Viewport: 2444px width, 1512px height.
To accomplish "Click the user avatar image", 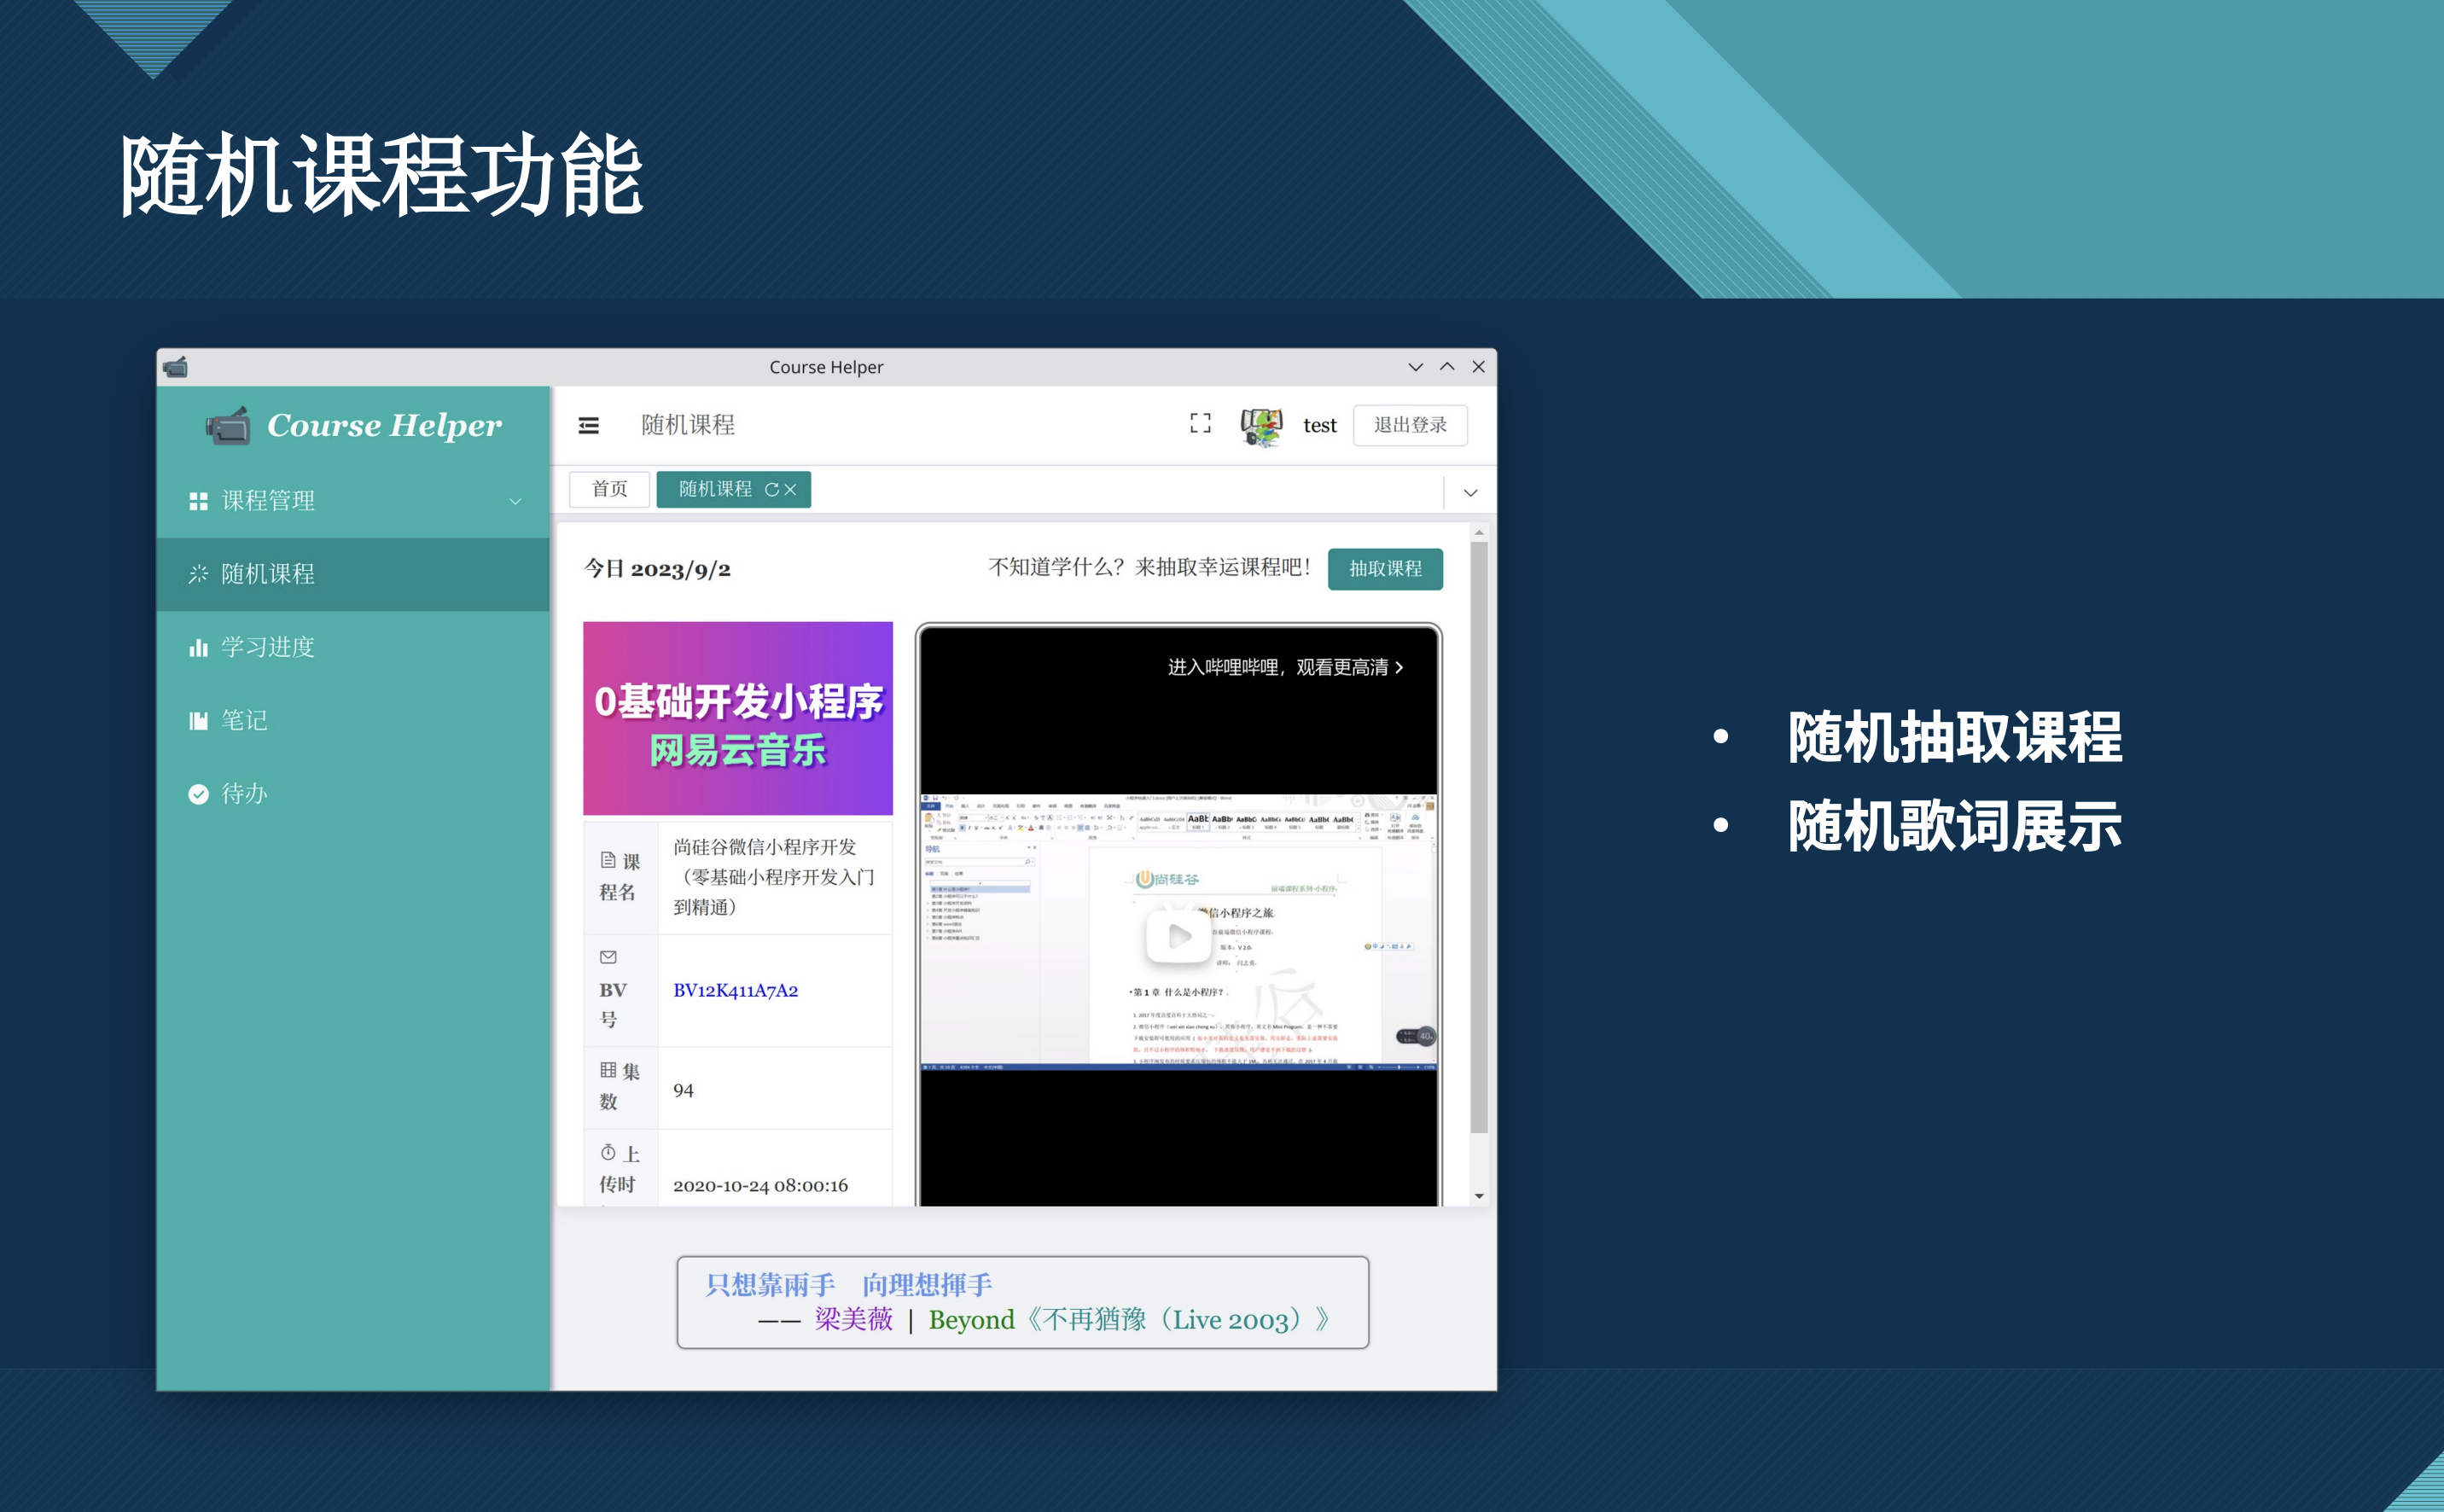I will pyautogui.click(x=1261, y=426).
